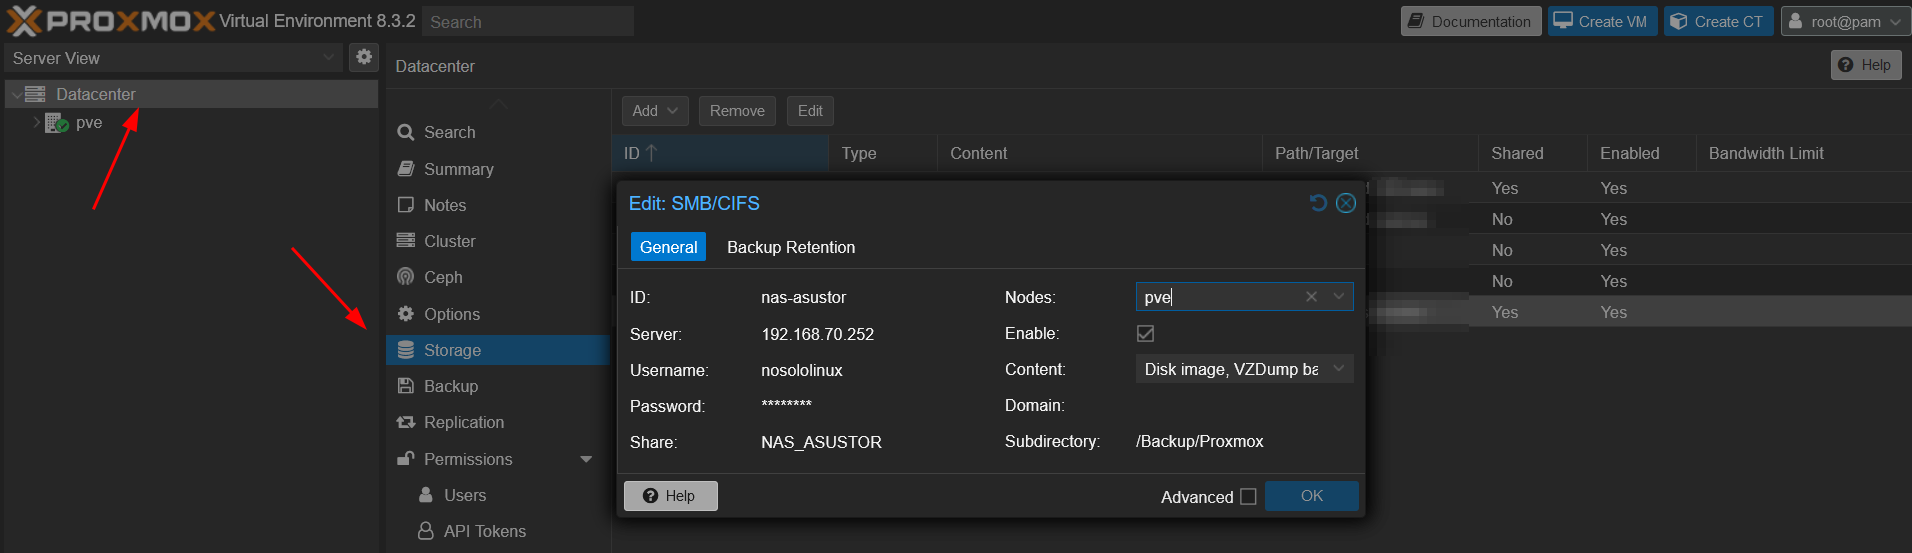The image size is (1912, 553).
Task: Click the gear icon beside Server View
Action: point(364,57)
